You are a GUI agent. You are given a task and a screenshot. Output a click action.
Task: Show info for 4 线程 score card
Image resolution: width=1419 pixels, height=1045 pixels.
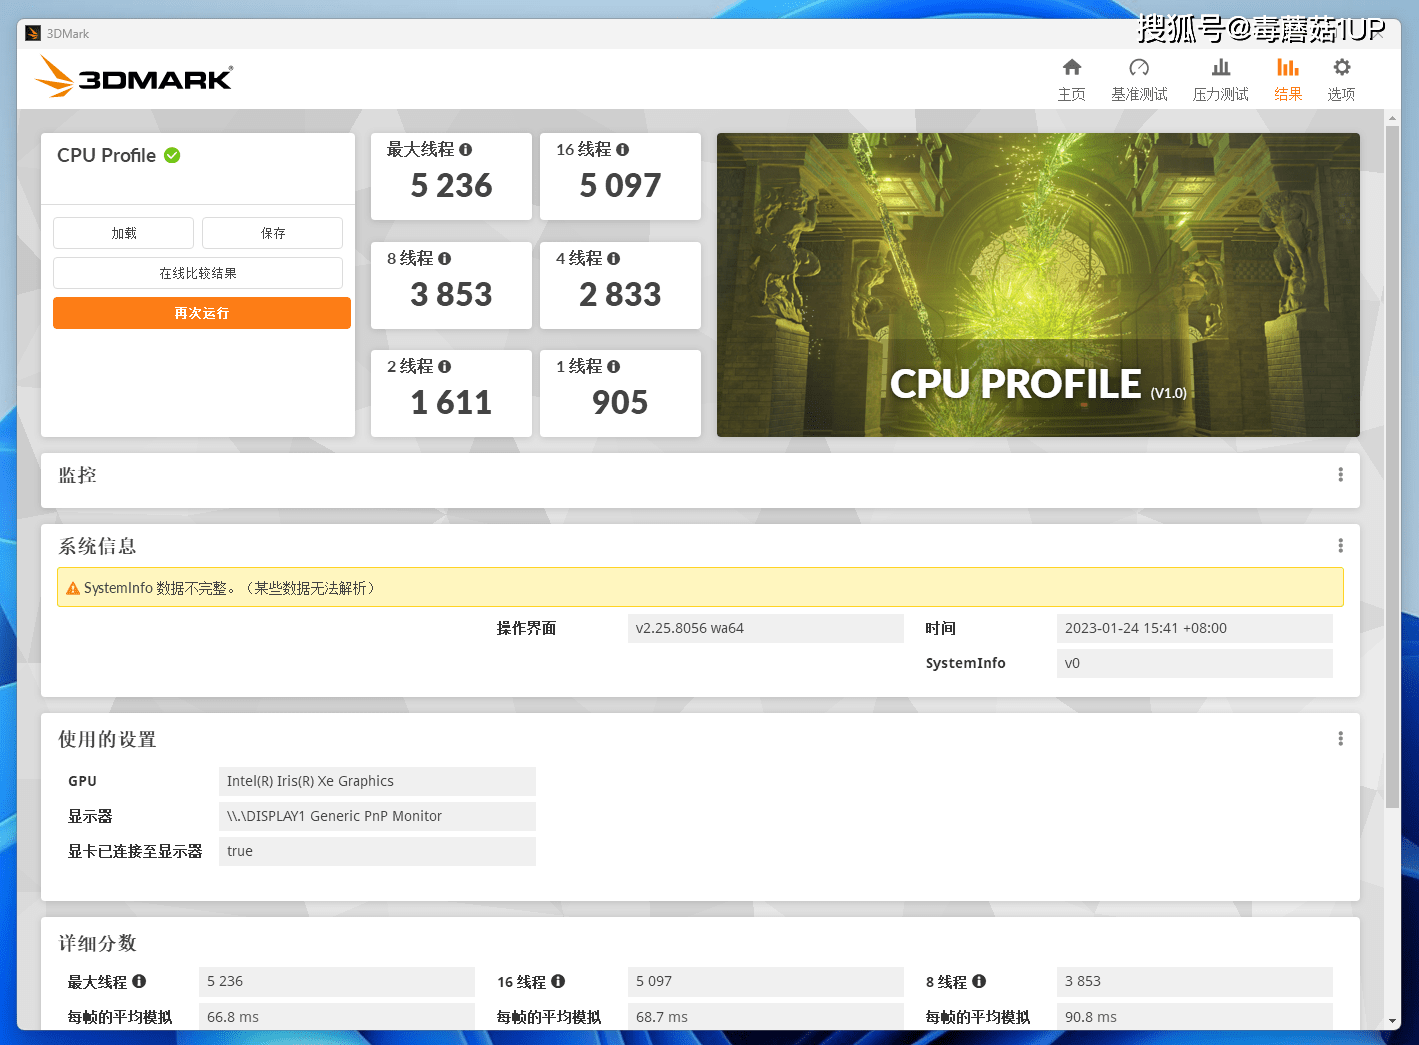[x=613, y=258]
